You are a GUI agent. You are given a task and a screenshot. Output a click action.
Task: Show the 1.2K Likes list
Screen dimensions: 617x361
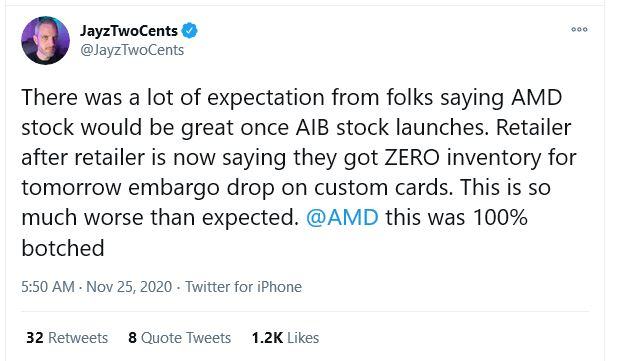[x=285, y=338]
